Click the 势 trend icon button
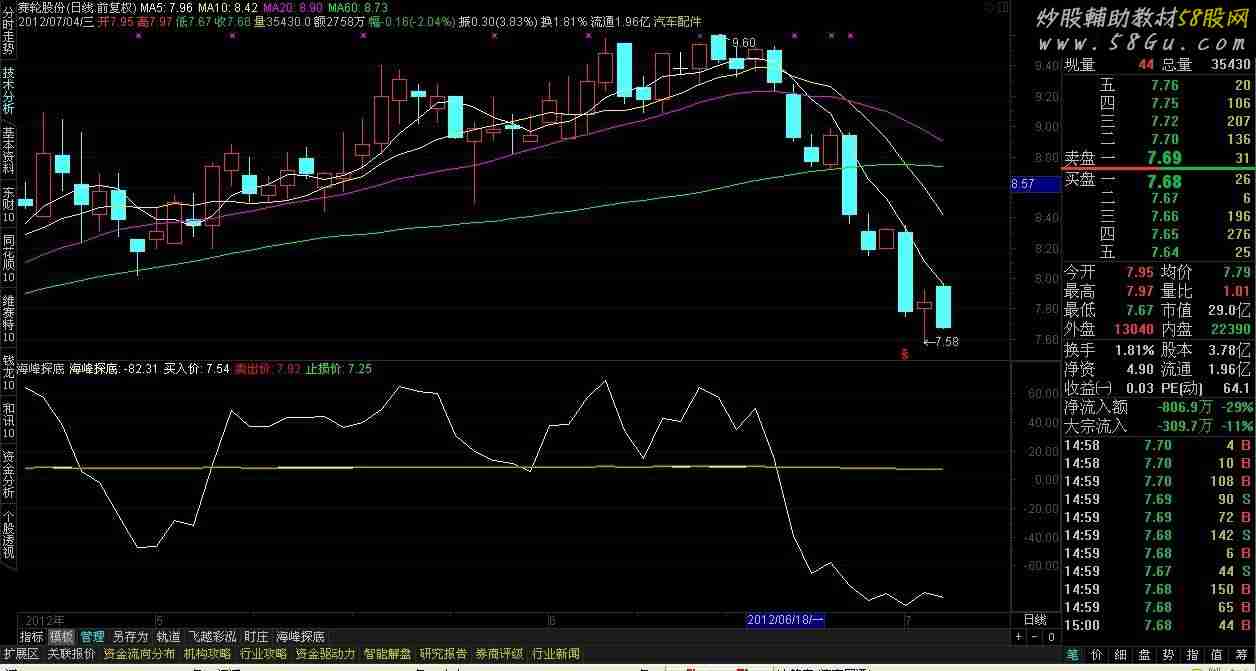This screenshot has width=1256, height=671. 1167,654
